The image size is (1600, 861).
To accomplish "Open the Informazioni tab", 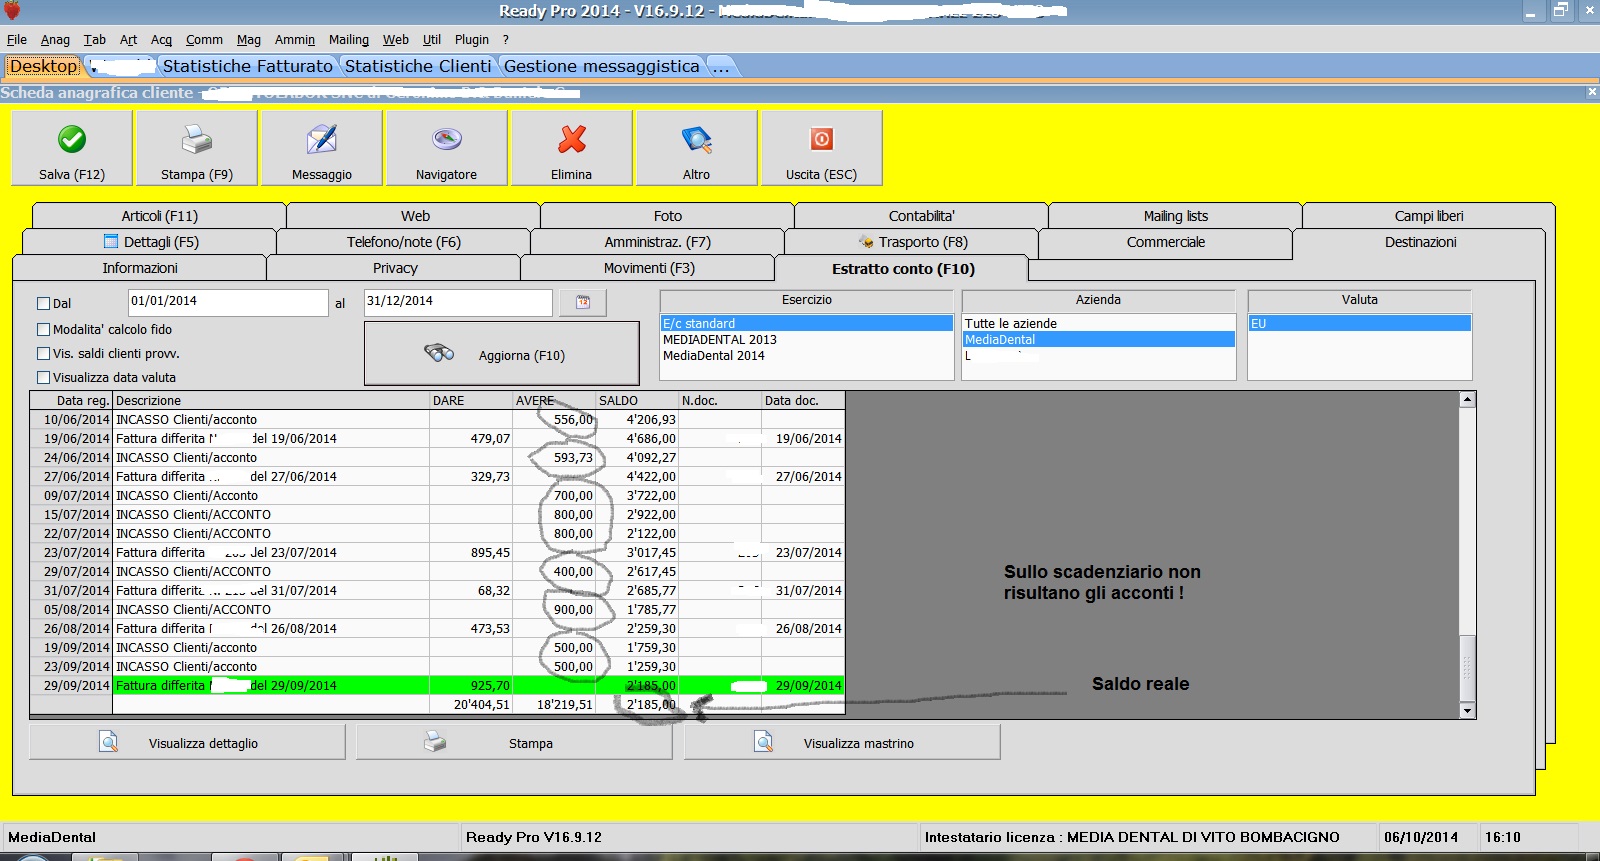I will coord(140,268).
